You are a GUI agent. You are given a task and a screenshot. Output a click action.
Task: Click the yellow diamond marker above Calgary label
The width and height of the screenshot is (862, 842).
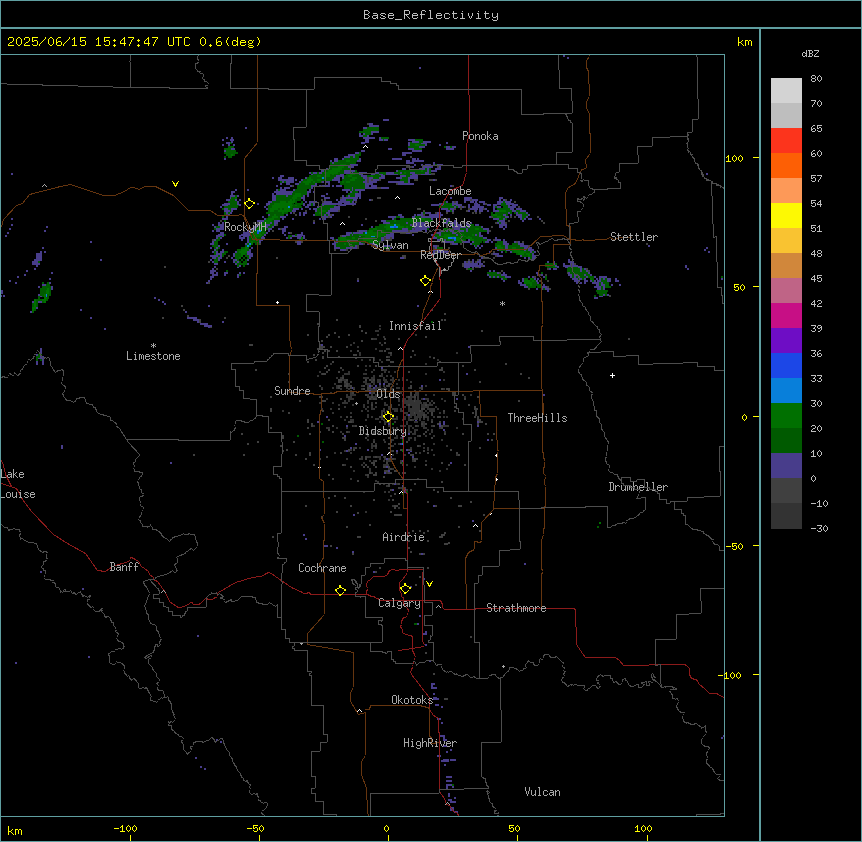[405, 589]
